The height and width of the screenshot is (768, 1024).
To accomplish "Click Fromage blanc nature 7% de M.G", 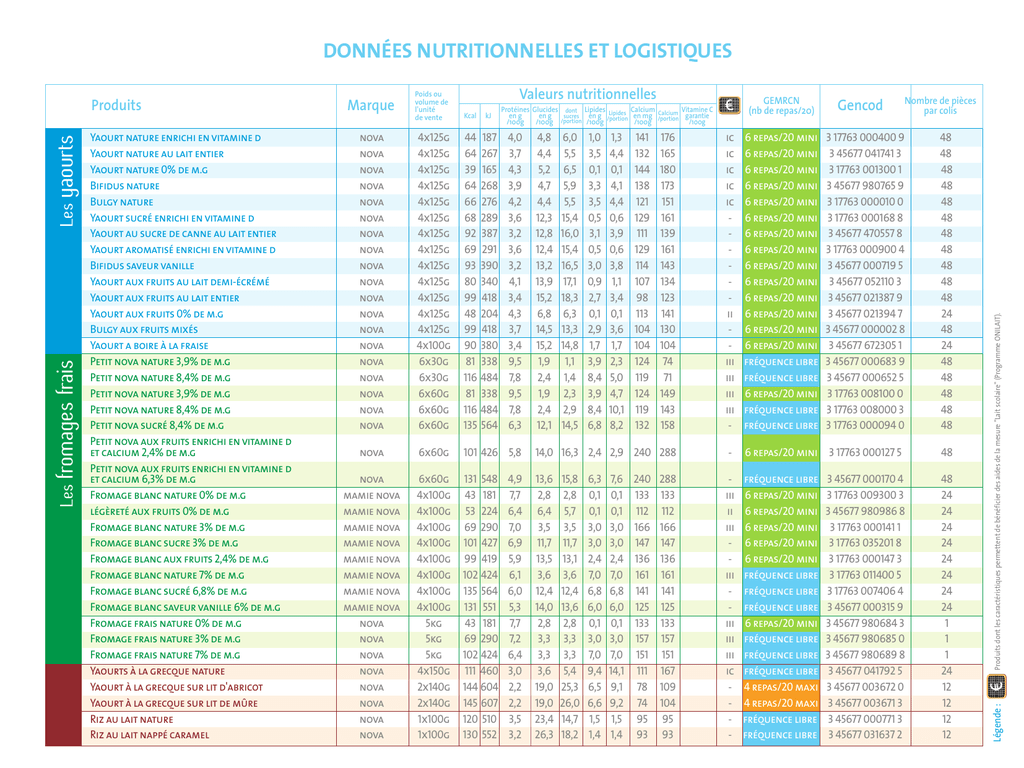I will coord(167,575).
